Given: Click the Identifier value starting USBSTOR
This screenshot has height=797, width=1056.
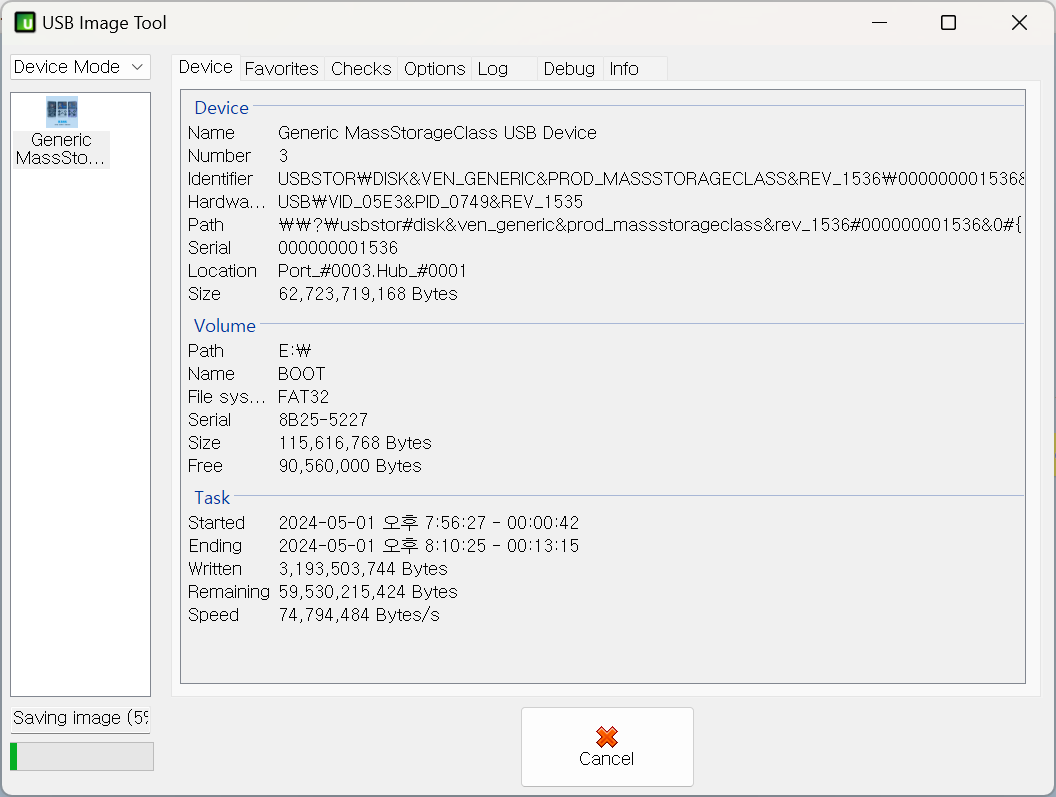Looking at the screenshot, I should [x=651, y=179].
